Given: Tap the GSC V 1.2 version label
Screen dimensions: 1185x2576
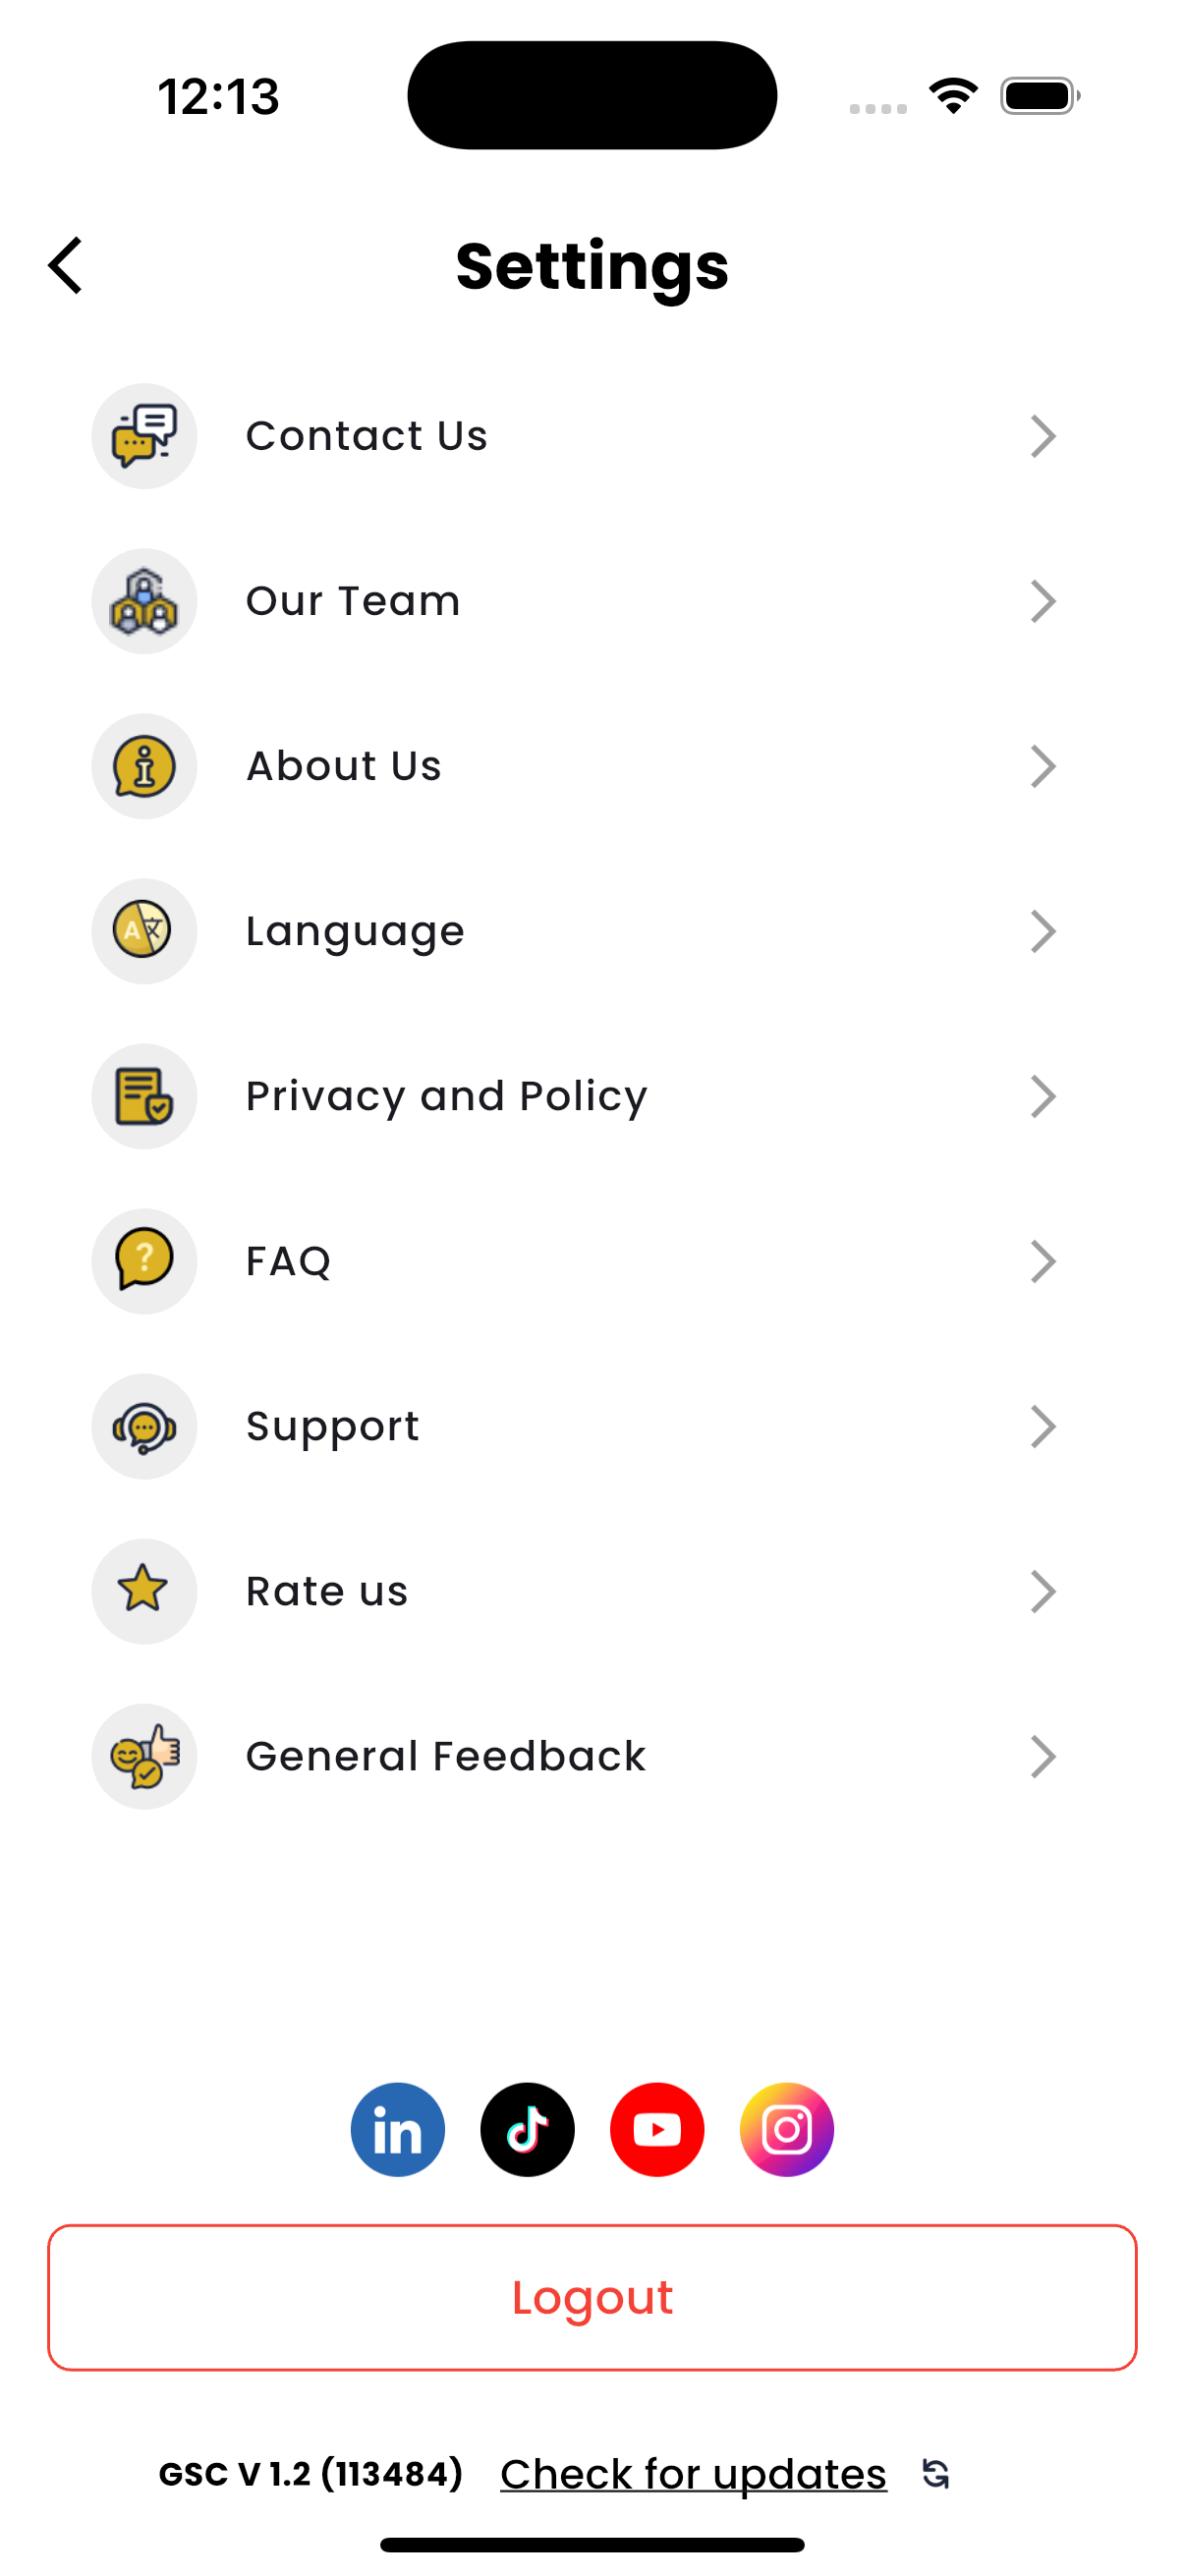Looking at the screenshot, I should coord(310,2473).
